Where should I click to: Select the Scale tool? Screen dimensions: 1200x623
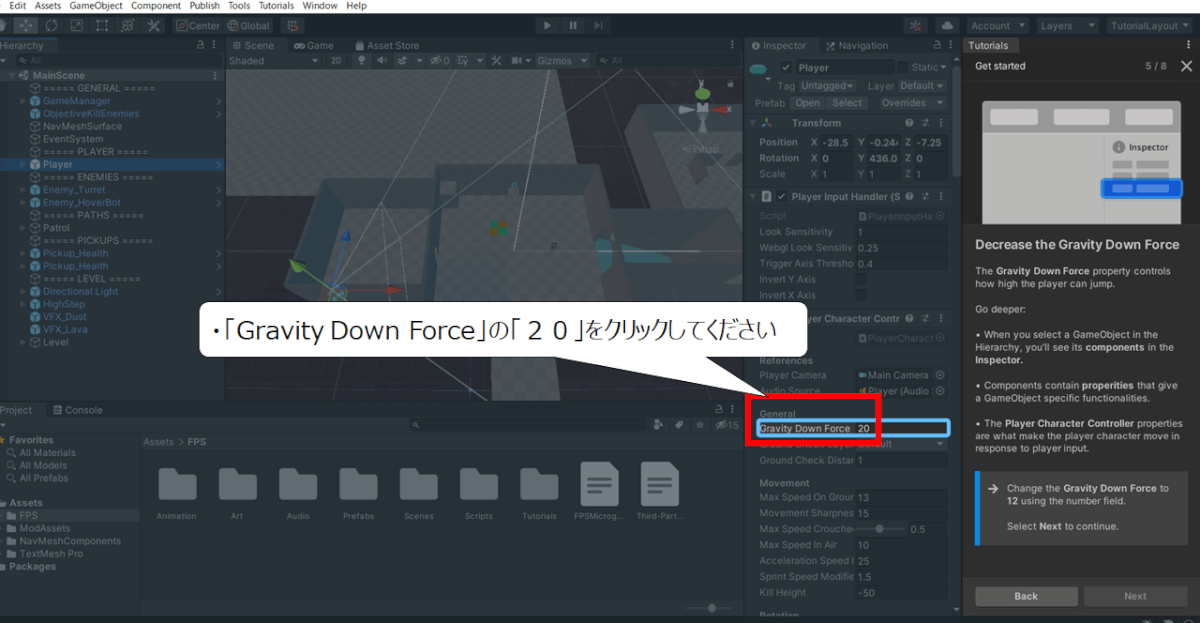click(76, 25)
